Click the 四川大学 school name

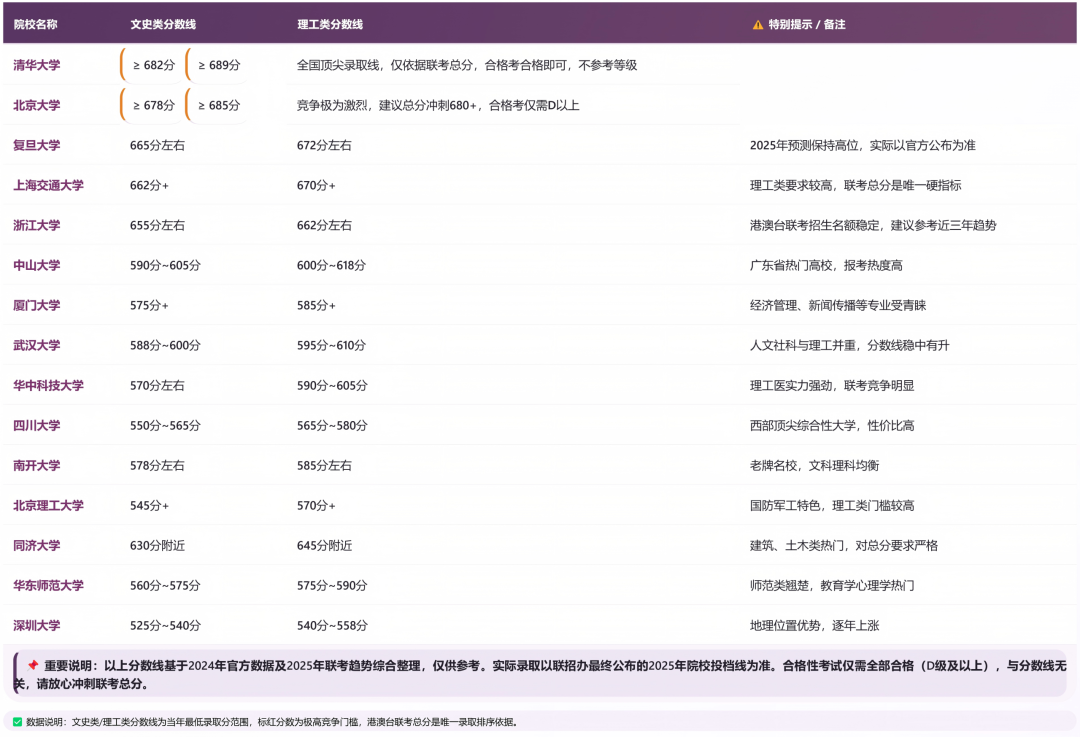click(37, 425)
